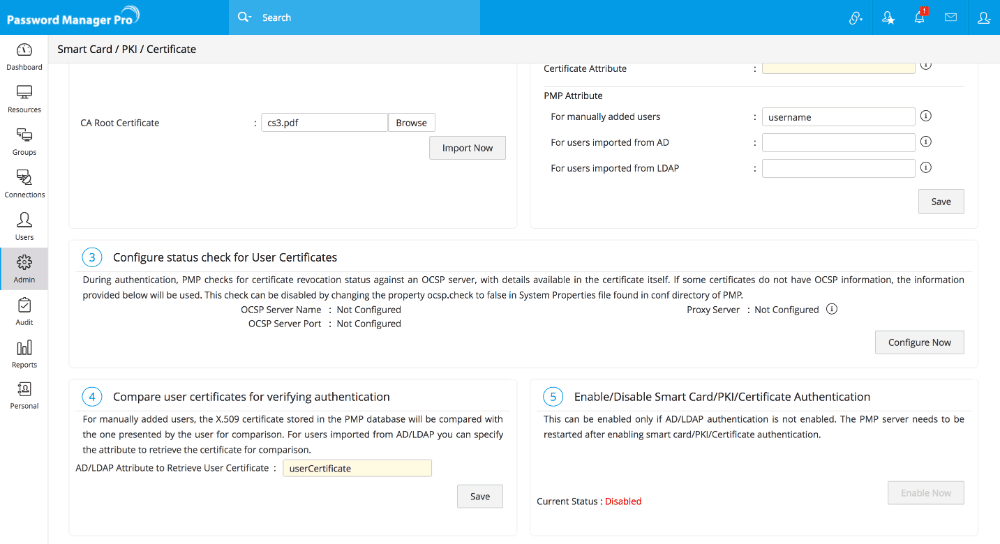The image size is (1000, 544).
Task: Open the Audit section
Action: (x=24, y=311)
